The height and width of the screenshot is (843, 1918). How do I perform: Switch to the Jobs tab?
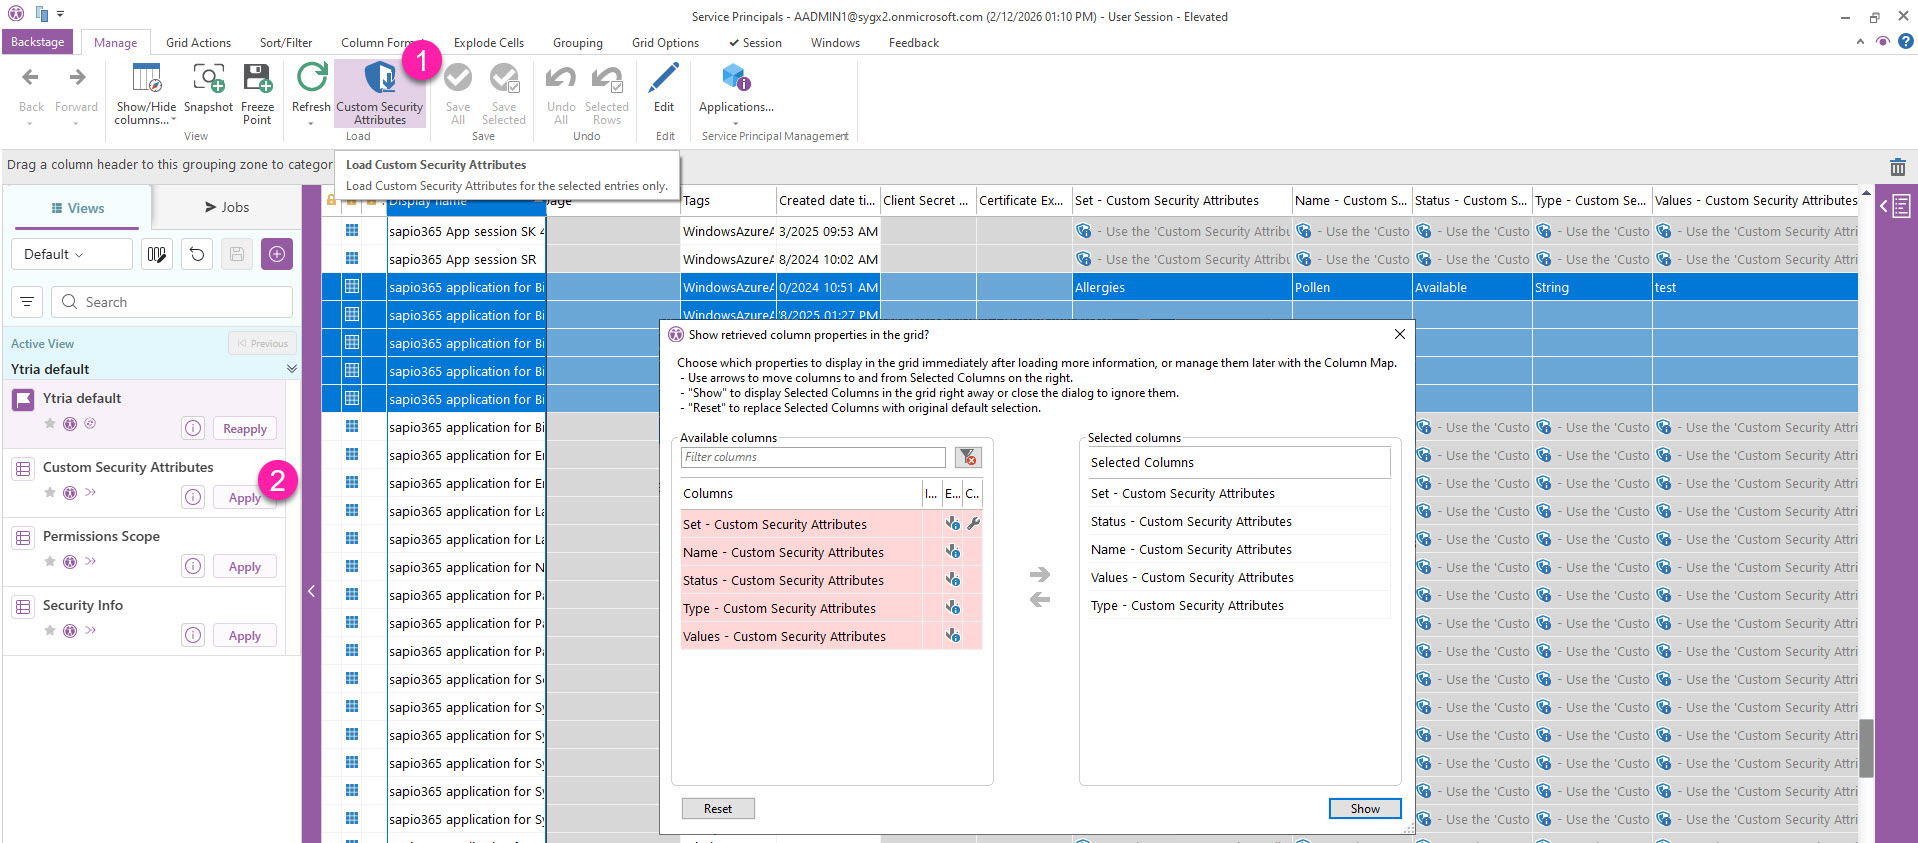tap(227, 207)
